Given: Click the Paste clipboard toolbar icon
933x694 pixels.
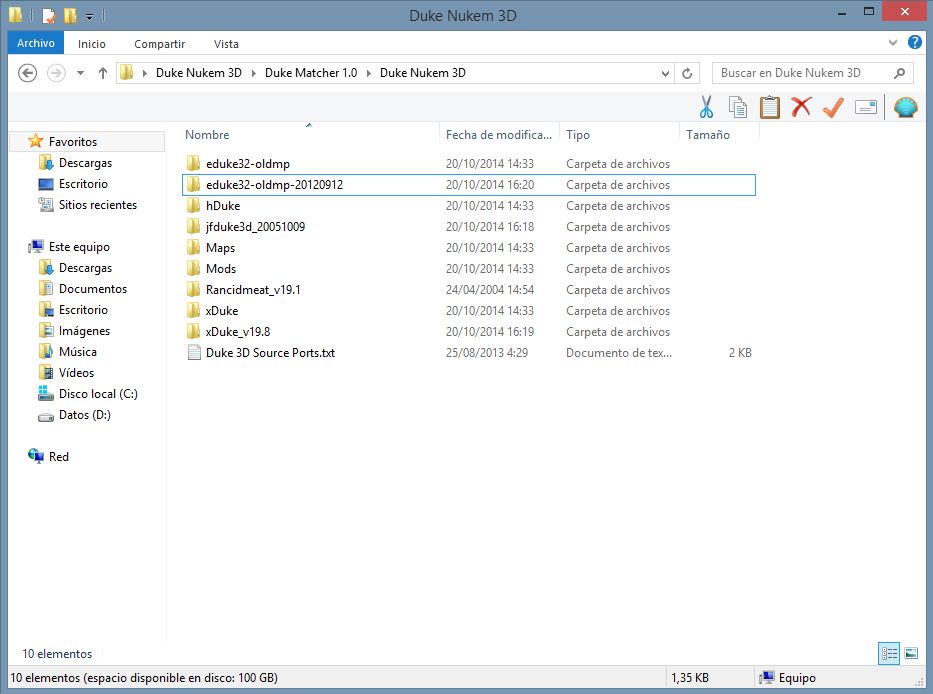Looking at the screenshot, I should [769, 107].
